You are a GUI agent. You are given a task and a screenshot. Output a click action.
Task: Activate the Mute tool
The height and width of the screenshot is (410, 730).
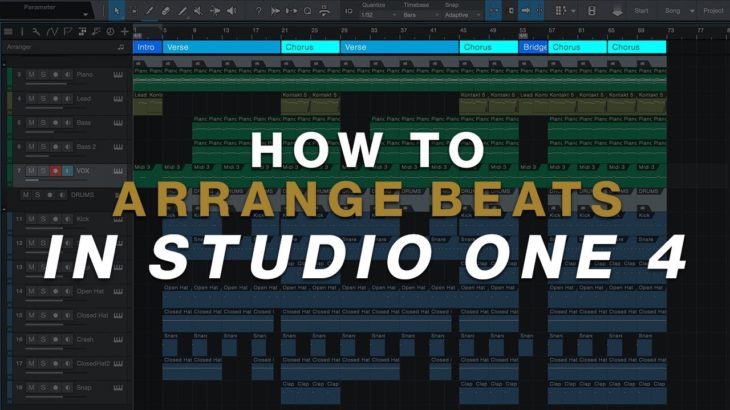pyautogui.click(x=198, y=10)
